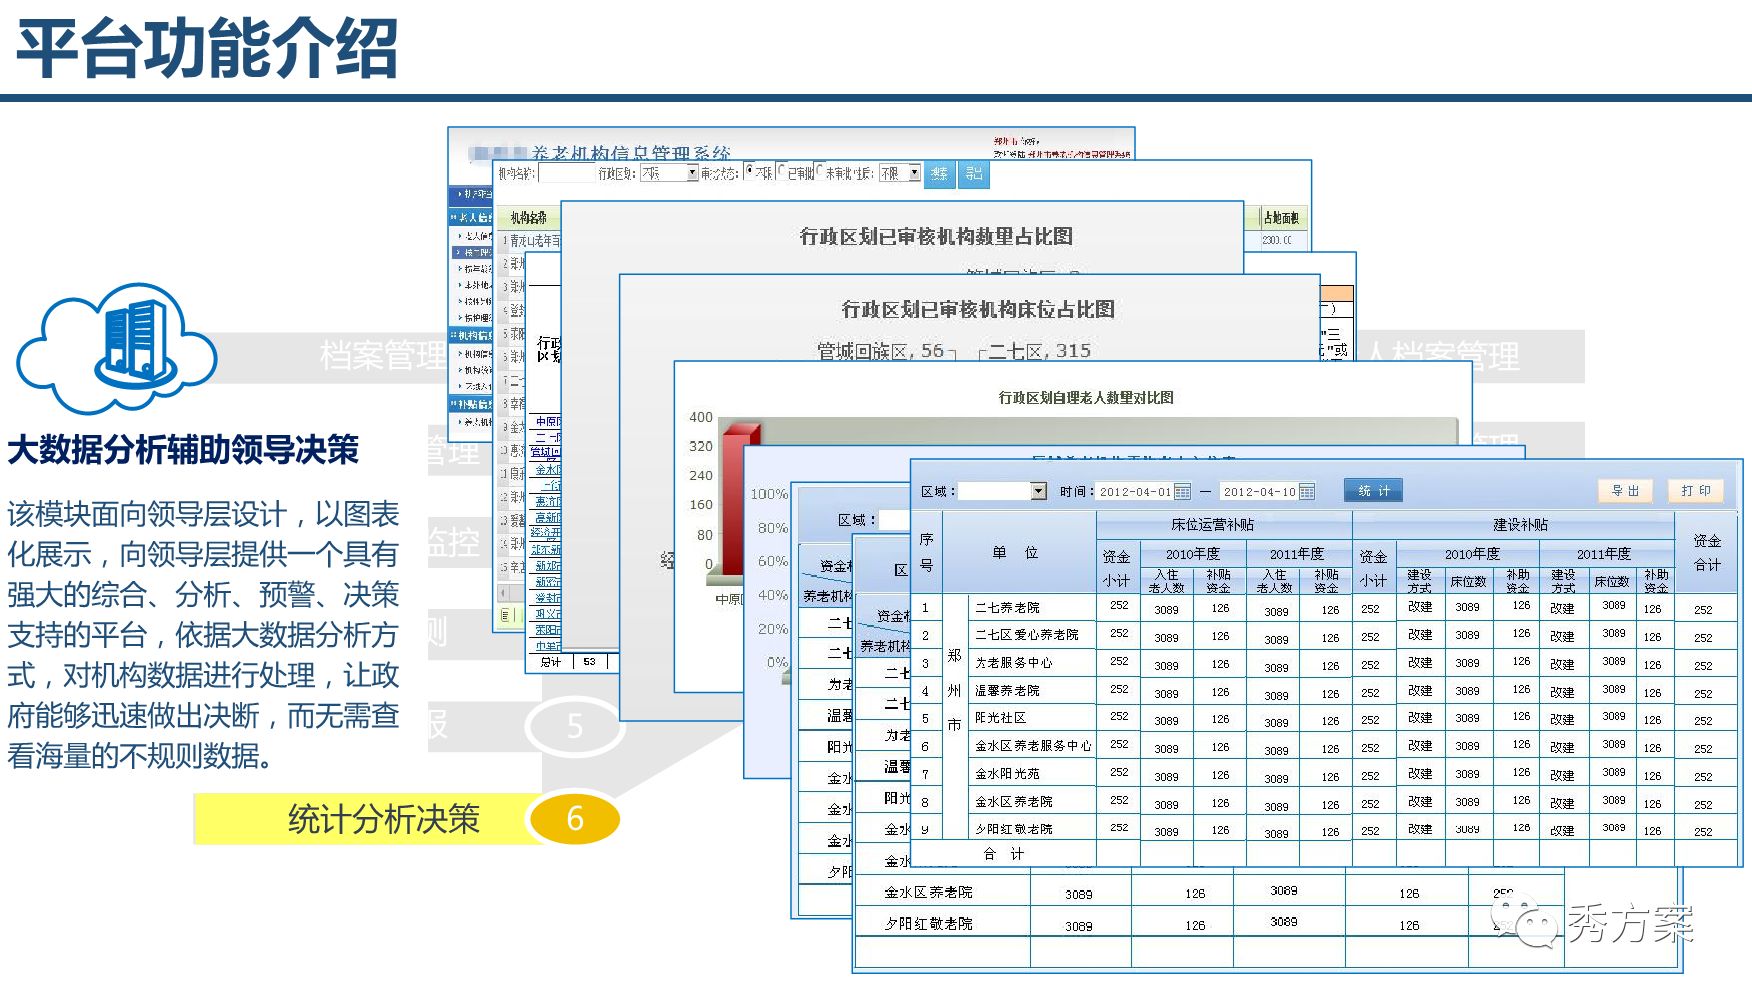Select the 已审批 radio button
The height and width of the screenshot is (1000, 1752).
783,172
